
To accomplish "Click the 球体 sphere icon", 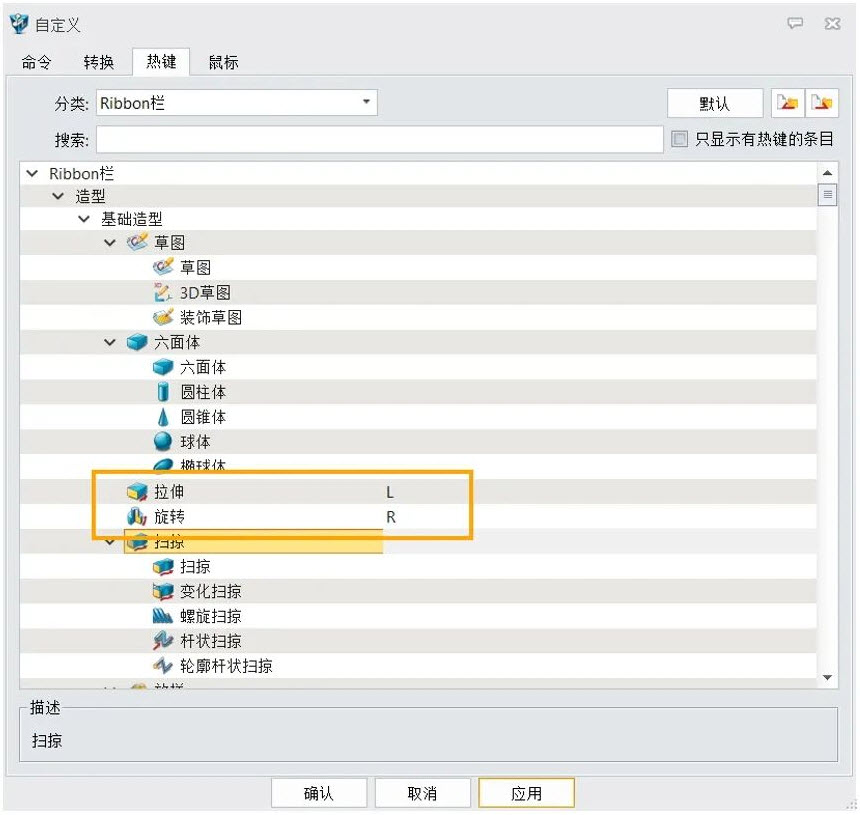I will click(163, 442).
